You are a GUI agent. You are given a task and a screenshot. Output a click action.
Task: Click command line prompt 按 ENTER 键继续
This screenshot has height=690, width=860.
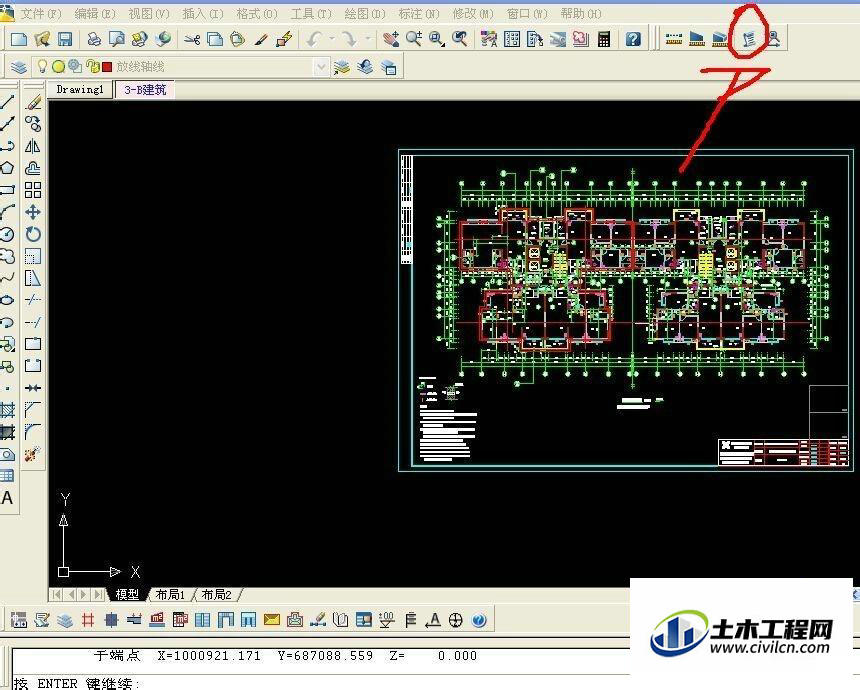click(x=76, y=683)
